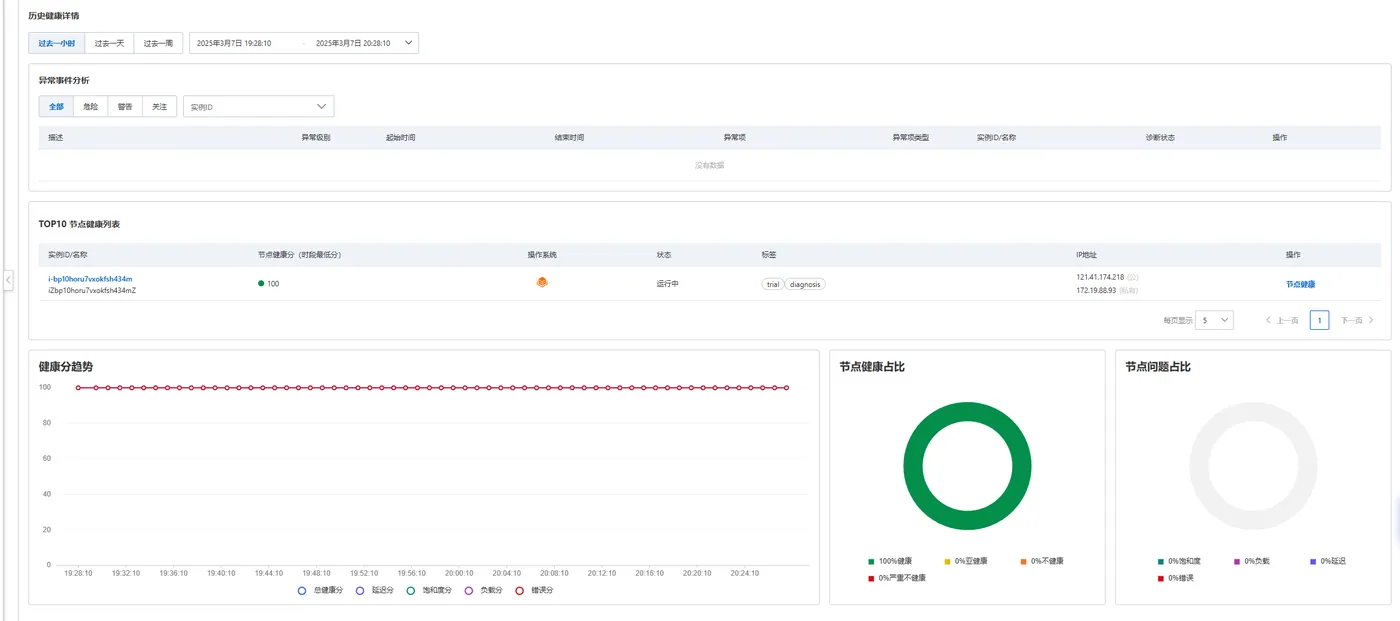Filter abnormal events by 关注
The image size is (1400, 621).
(x=159, y=106)
